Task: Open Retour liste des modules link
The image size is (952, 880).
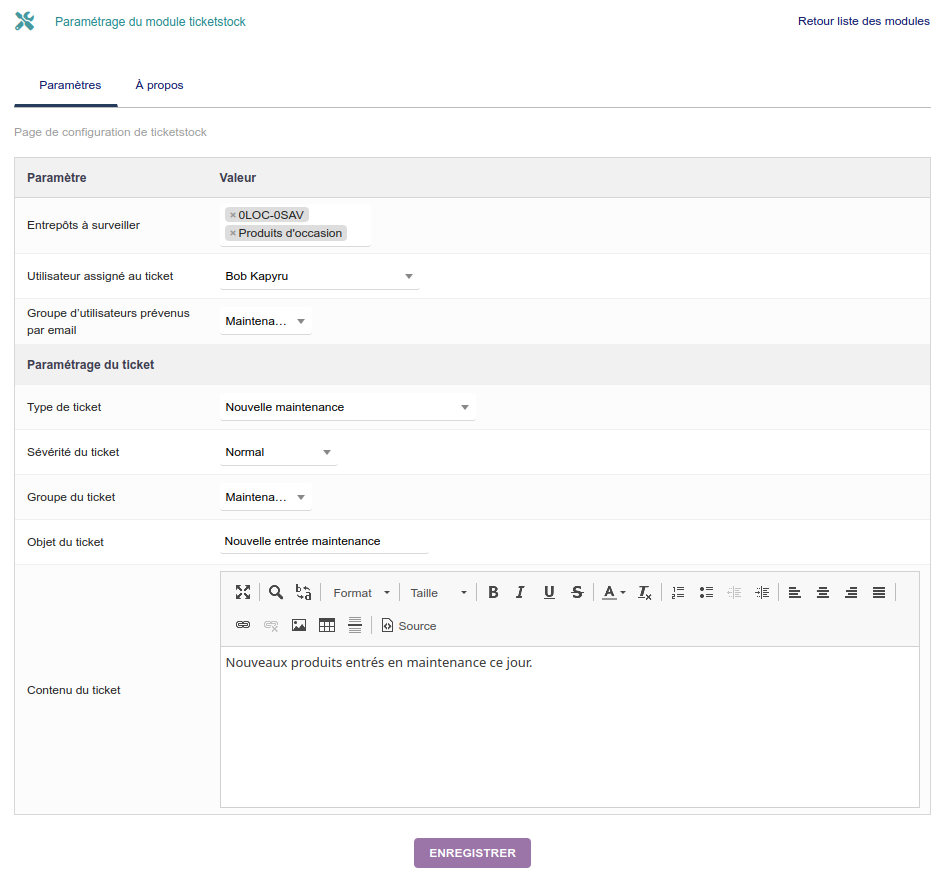Action: [x=863, y=21]
